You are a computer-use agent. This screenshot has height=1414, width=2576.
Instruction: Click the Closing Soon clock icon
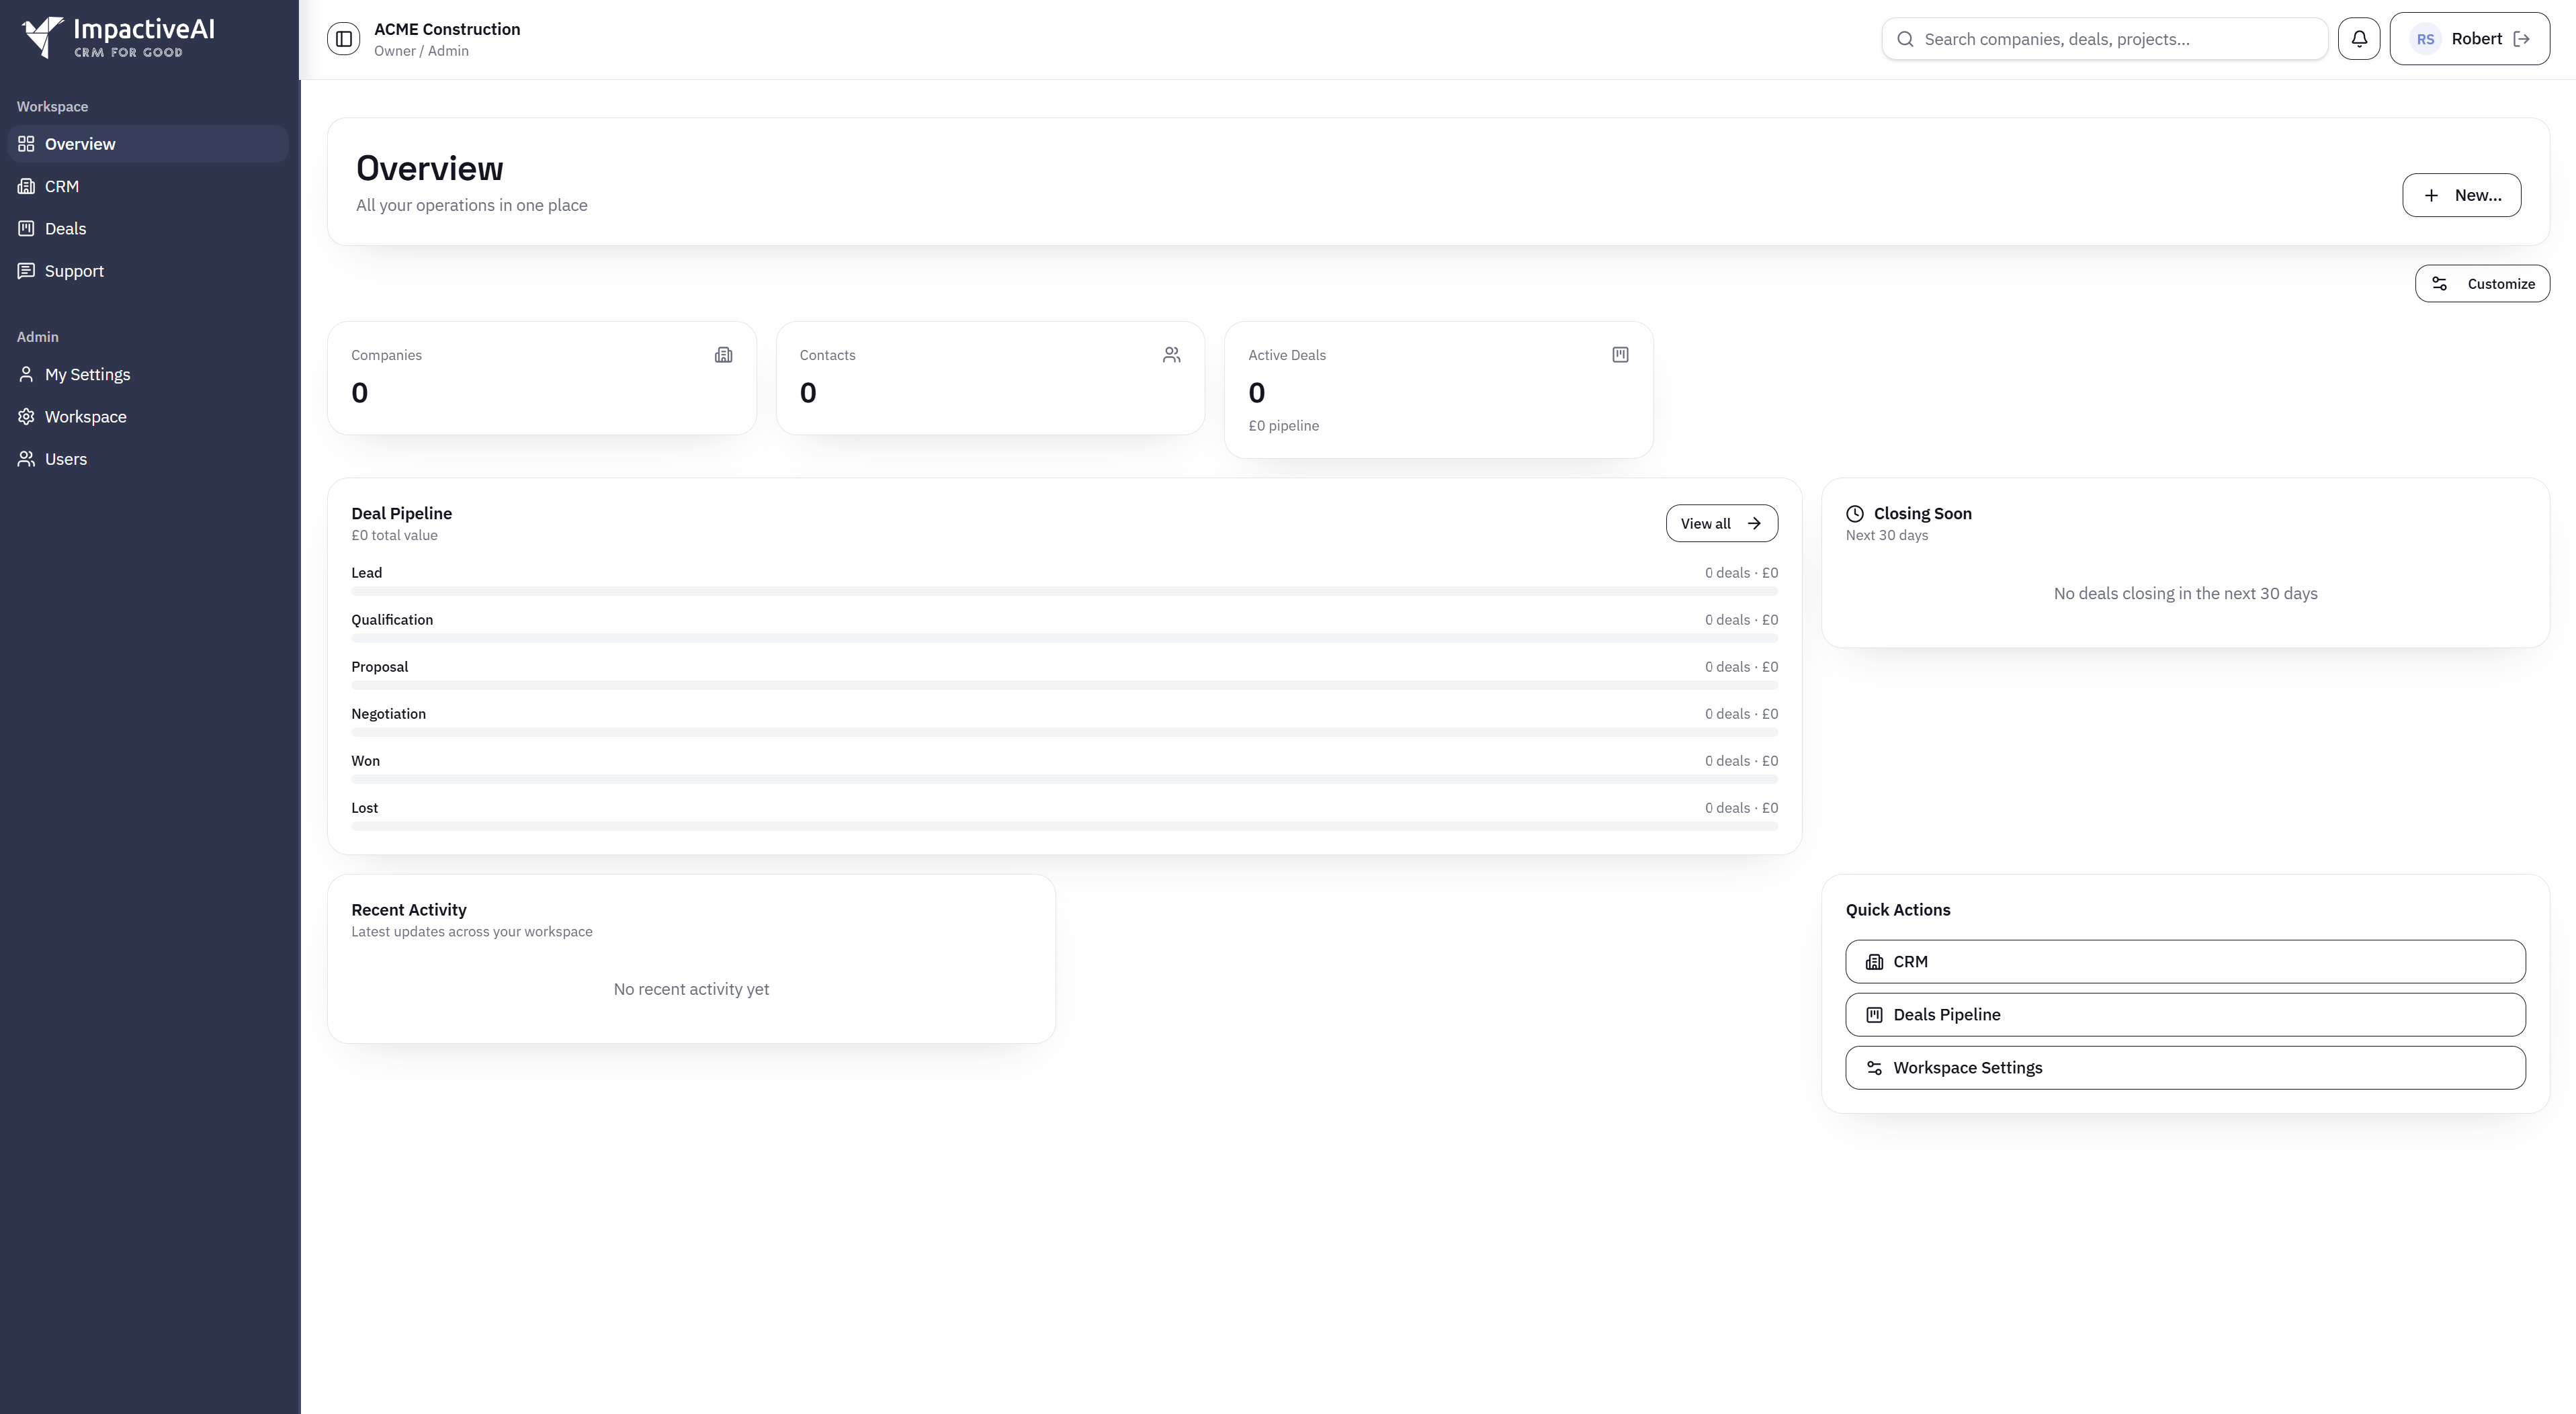pyautogui.click(x=1855, y=514)
